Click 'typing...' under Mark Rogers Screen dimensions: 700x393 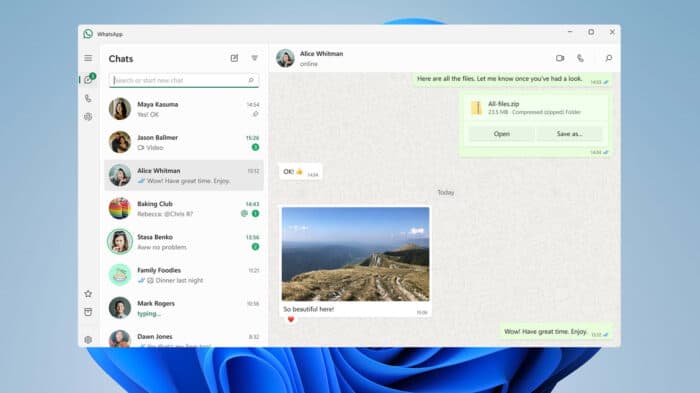[x=149, y=314]
